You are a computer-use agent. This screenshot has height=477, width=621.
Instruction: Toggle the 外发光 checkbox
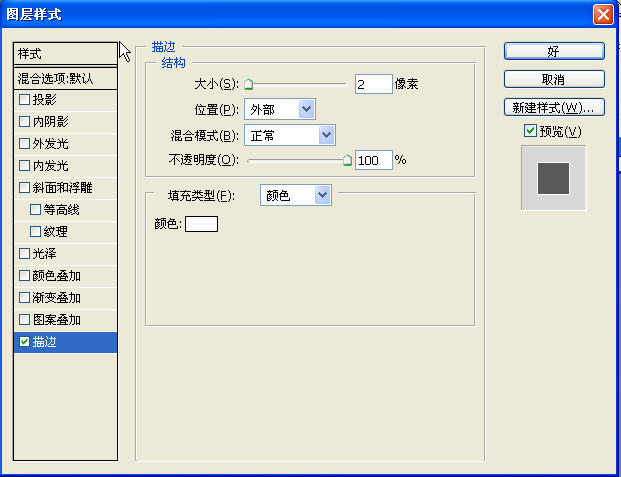tap(25, 144)
